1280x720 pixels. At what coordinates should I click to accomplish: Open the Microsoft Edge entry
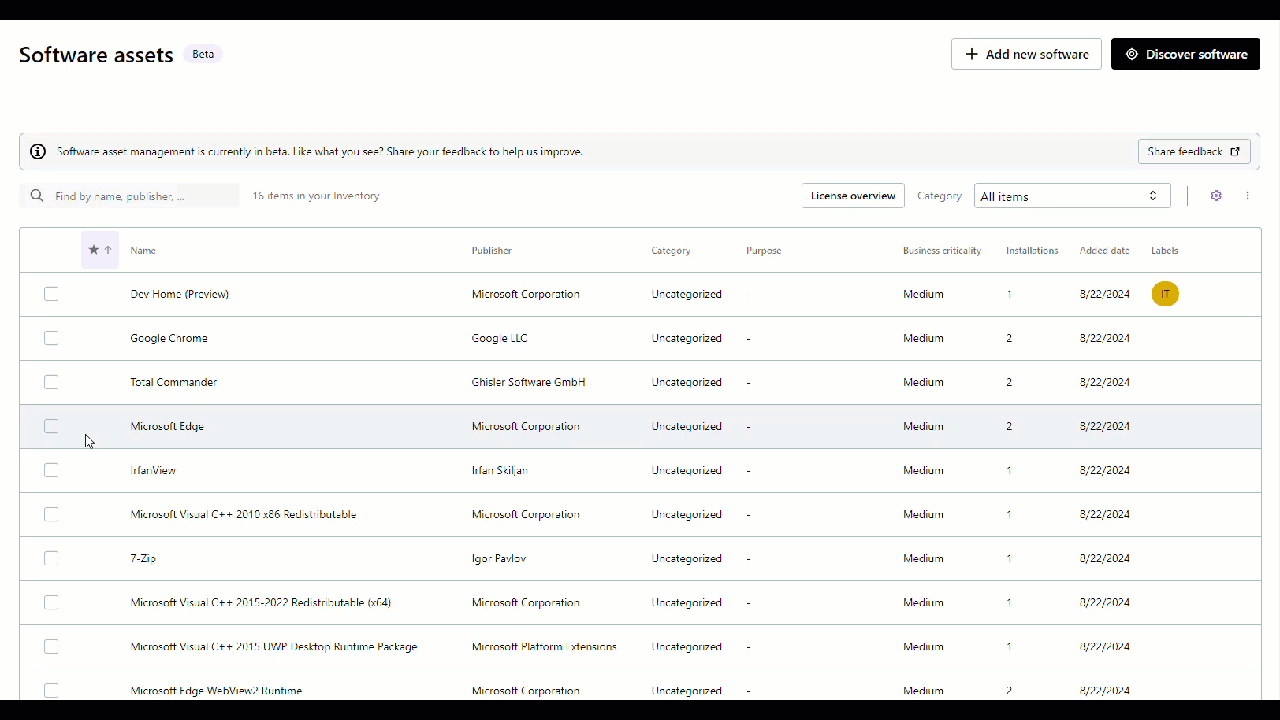(x=167, y=426)
